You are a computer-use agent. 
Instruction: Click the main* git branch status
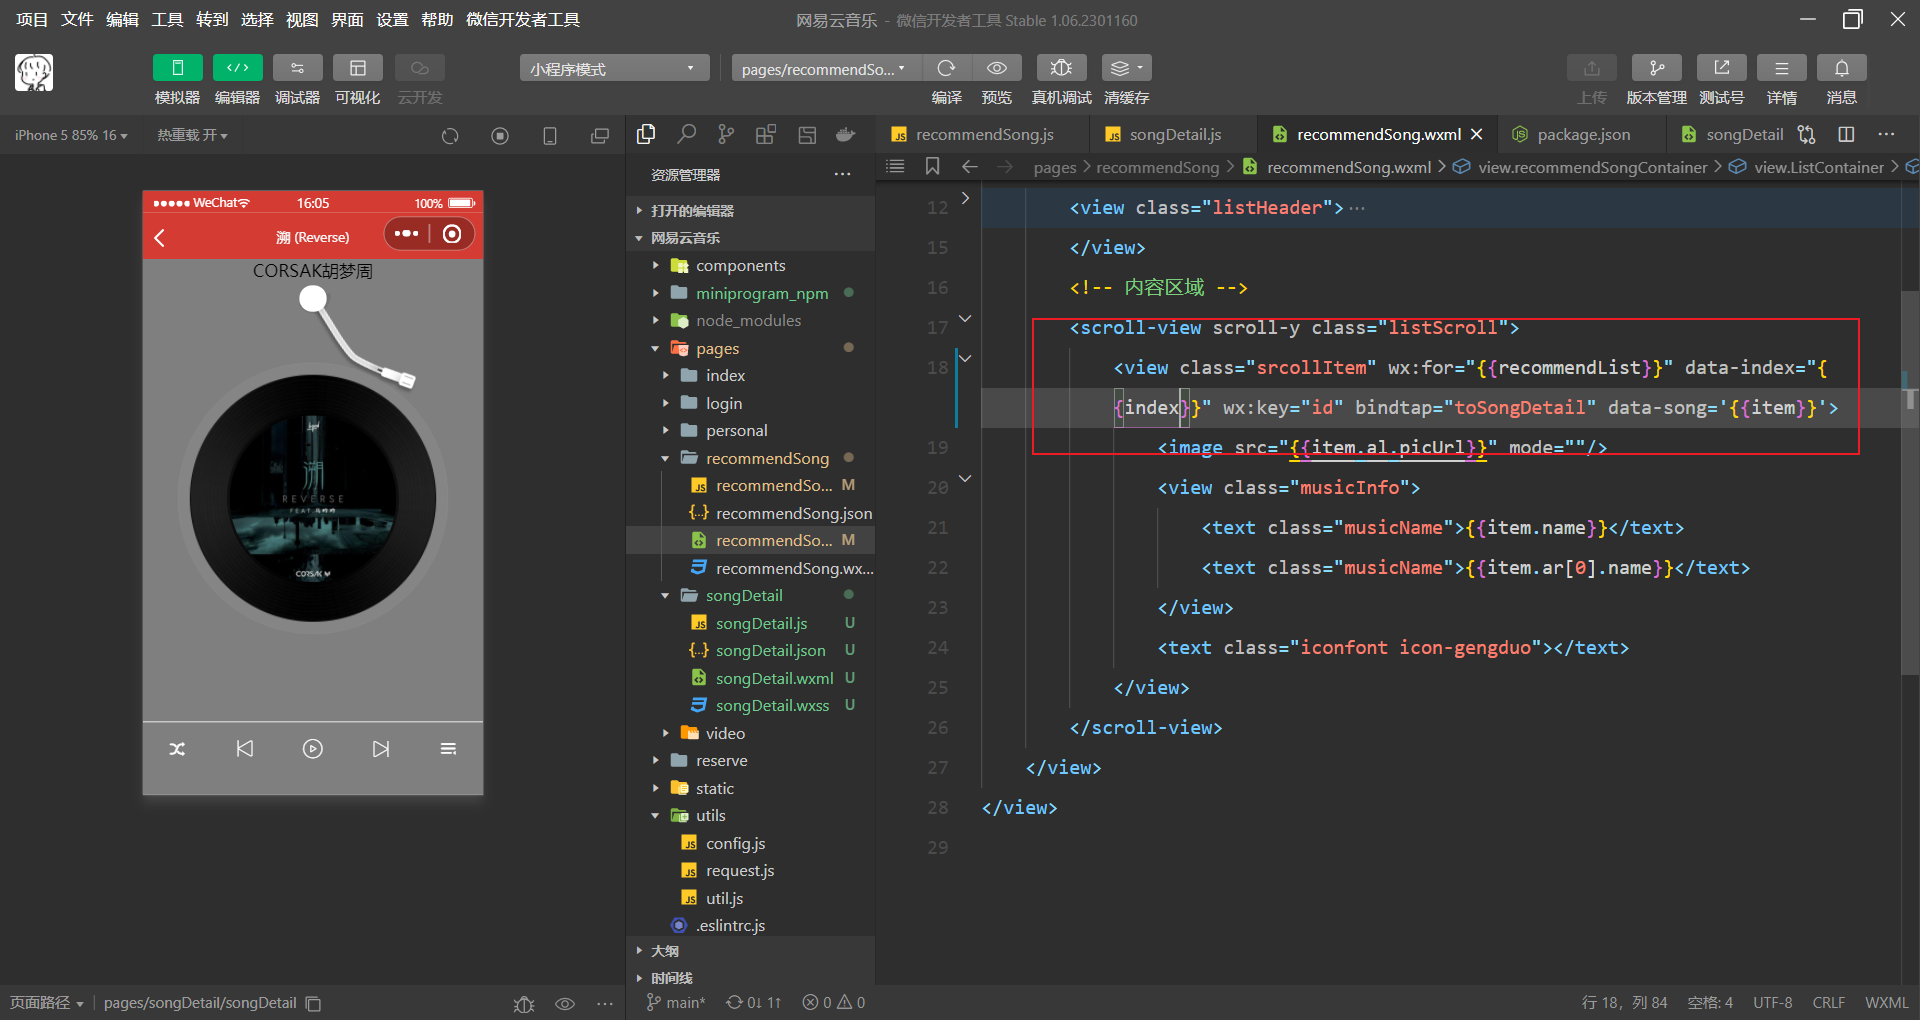coord(677,1002)
